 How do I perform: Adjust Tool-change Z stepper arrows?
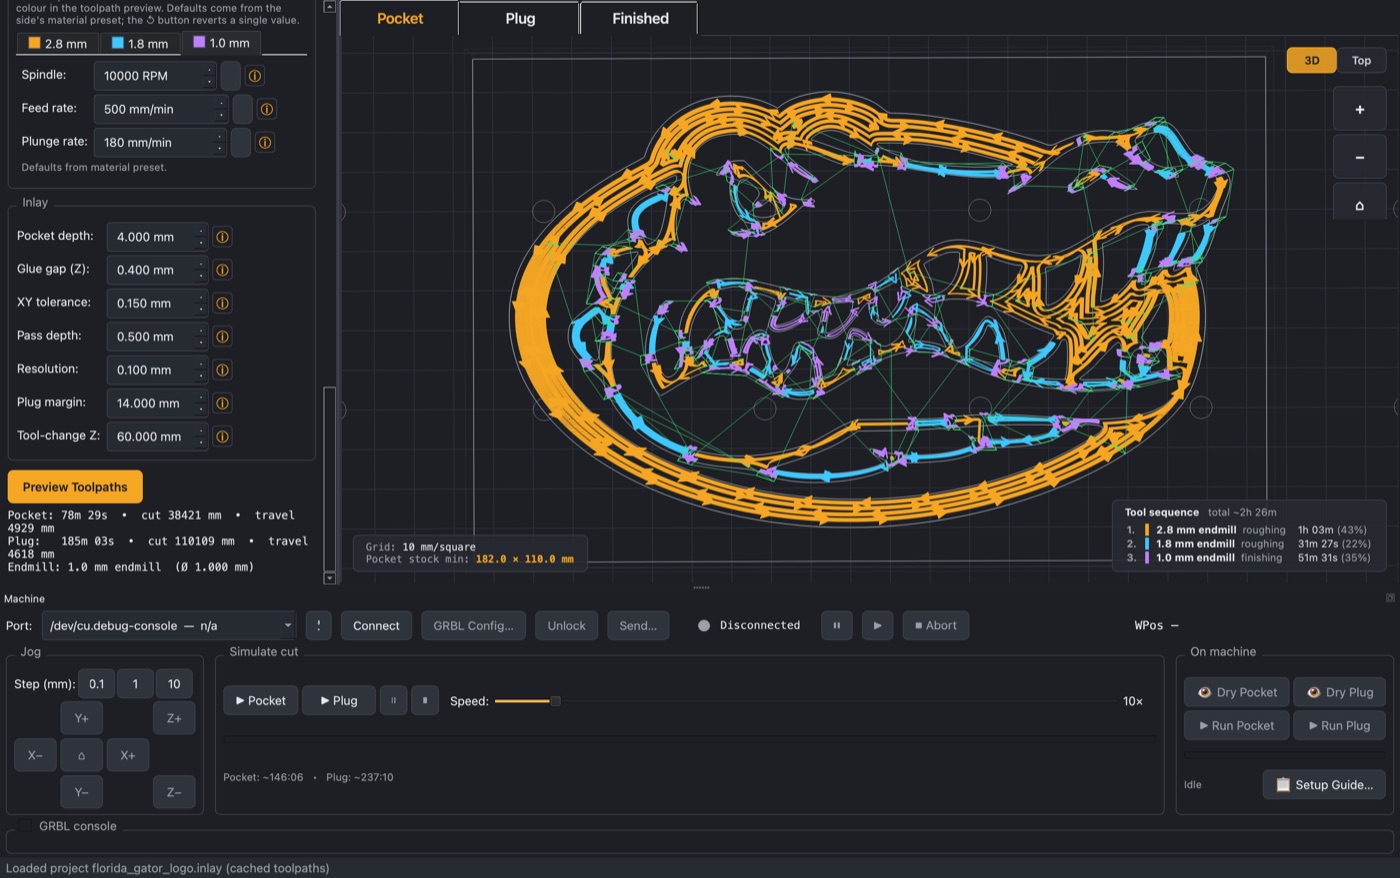pos(202,437)
